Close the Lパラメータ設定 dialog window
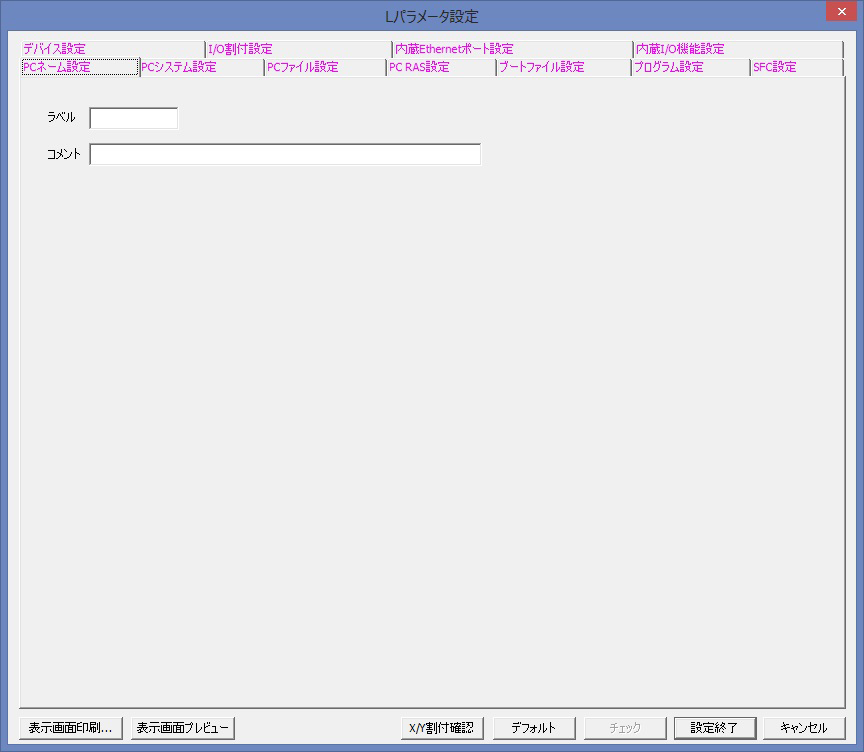This screenshot has width=864, height=752. click(x=838, y=13)
